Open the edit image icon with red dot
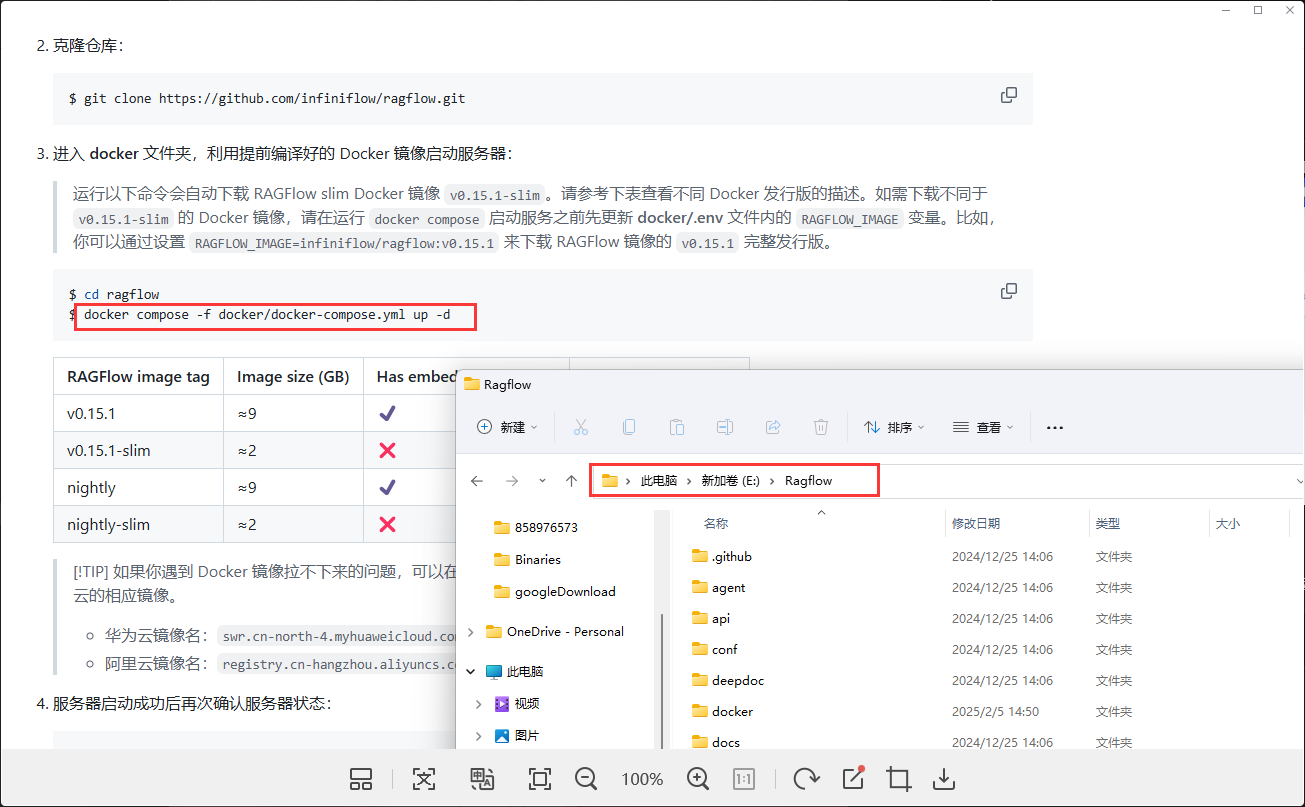Screen dimensions: 1305x807 [853, 778]
